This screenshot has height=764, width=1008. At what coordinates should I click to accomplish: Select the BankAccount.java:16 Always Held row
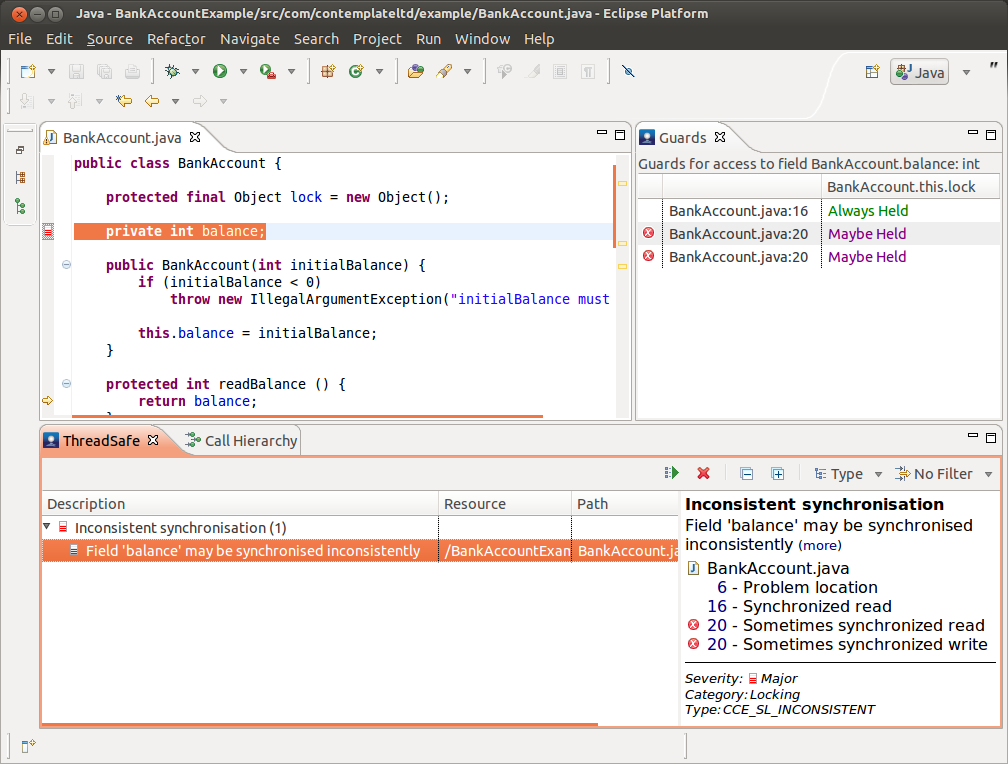[x=818, y=211]
